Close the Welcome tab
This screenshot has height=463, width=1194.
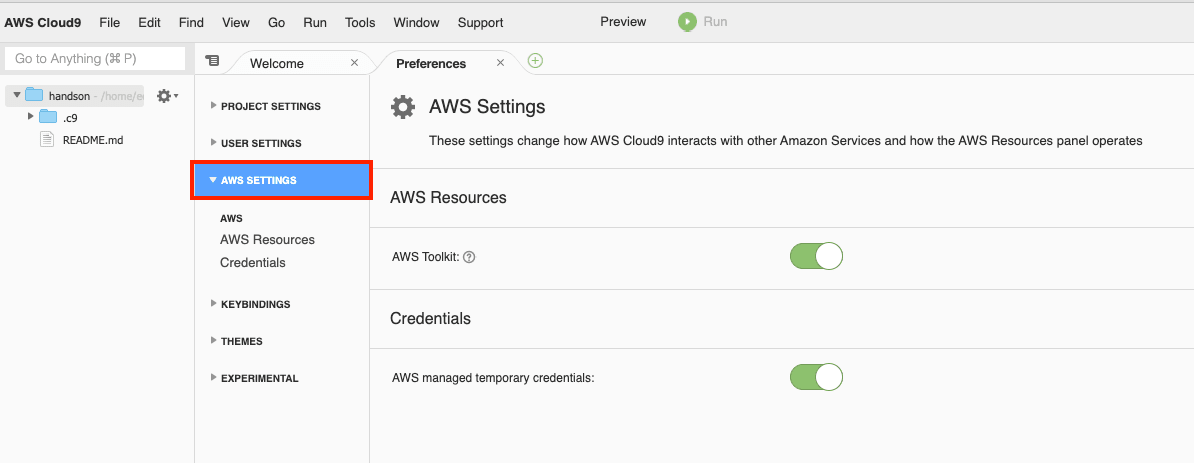point(354,62)
